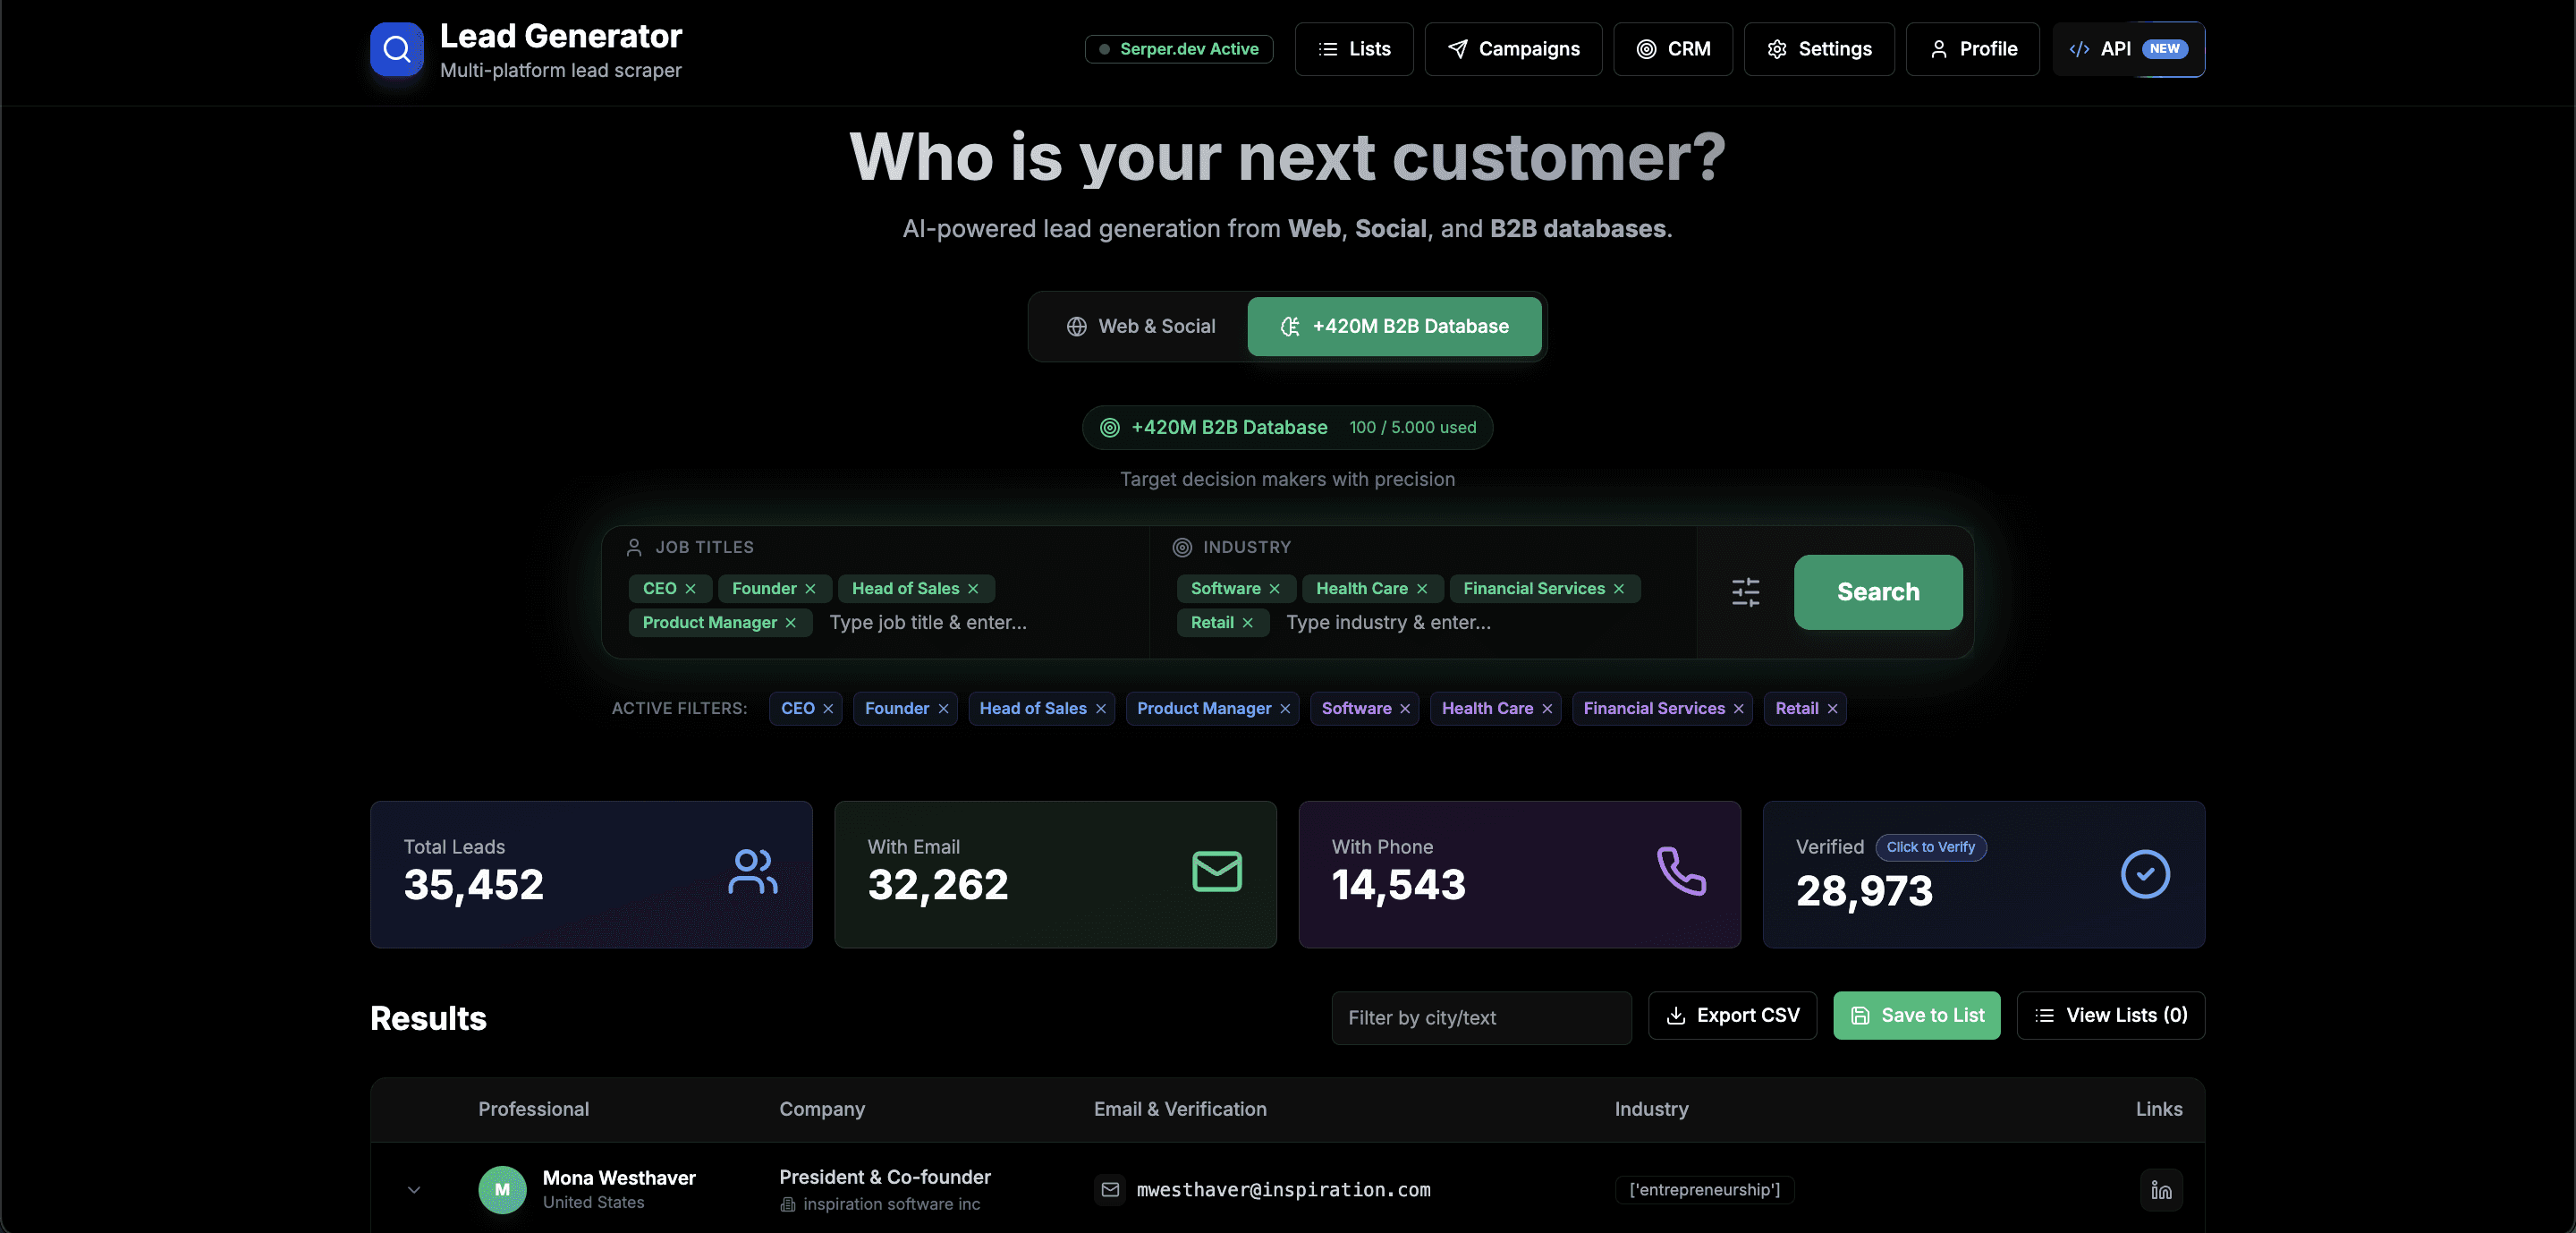The width and height of the screenshot is (2576, 1233).
Task: Click the verified checkmark circle icon
Action: [x=2144, y=874]
